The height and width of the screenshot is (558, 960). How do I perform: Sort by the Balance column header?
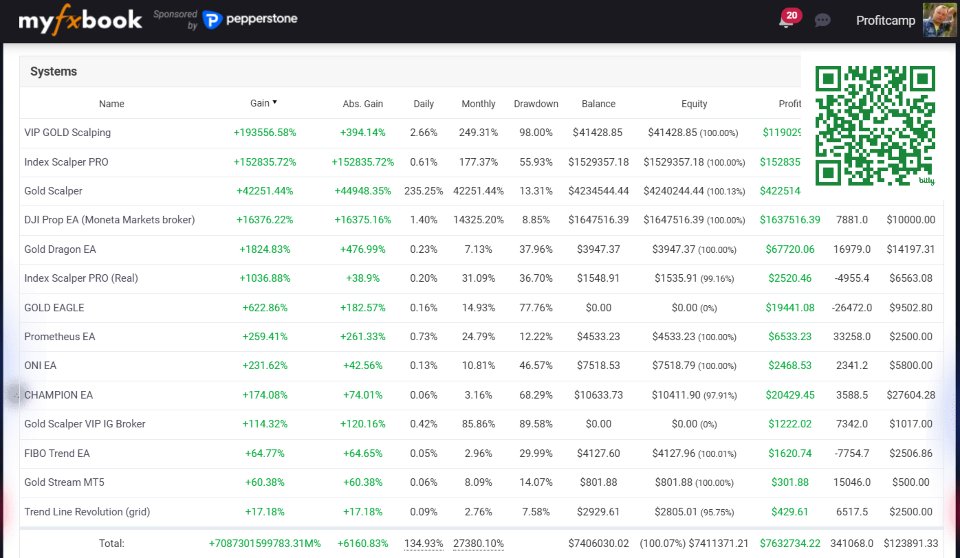[x=598, y=104]
